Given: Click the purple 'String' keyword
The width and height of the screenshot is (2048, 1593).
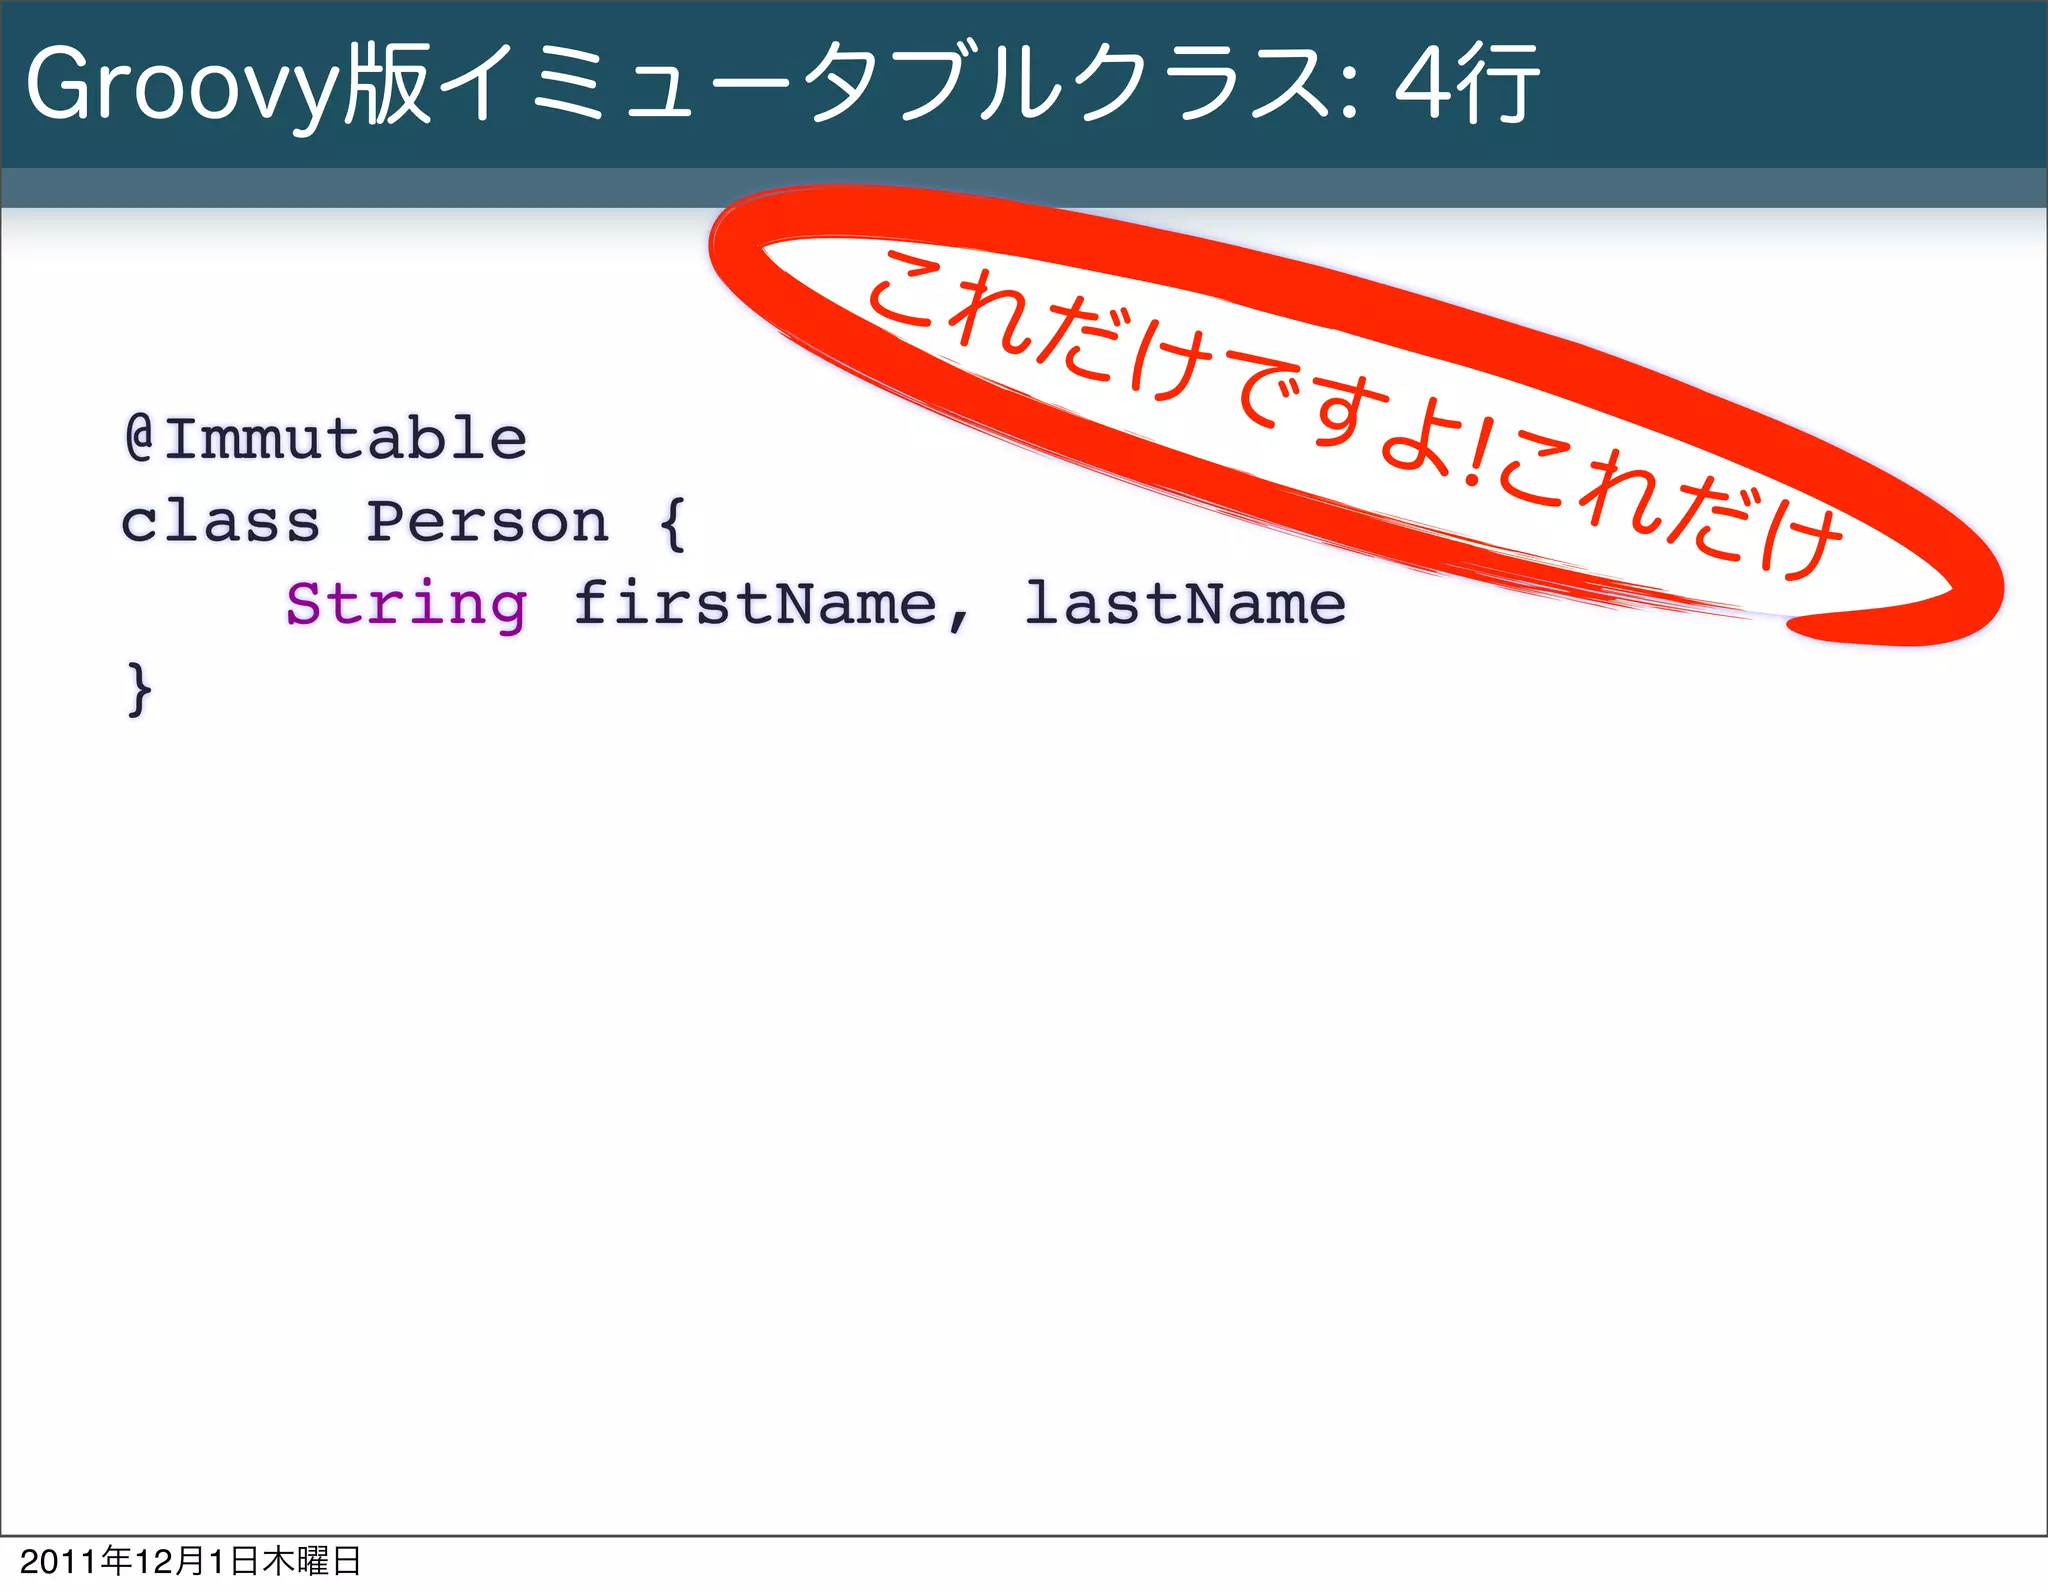Looking at the screenshot, I should 406,606.
